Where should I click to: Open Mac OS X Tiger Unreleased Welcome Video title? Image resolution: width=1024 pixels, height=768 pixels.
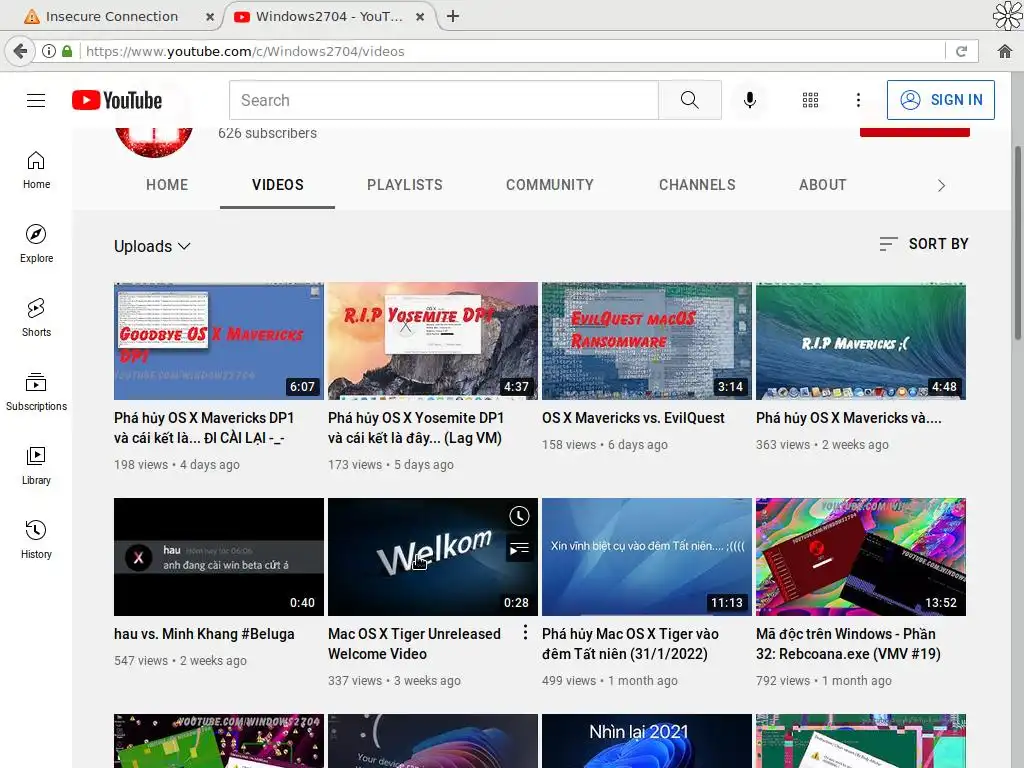coord(414,644)
